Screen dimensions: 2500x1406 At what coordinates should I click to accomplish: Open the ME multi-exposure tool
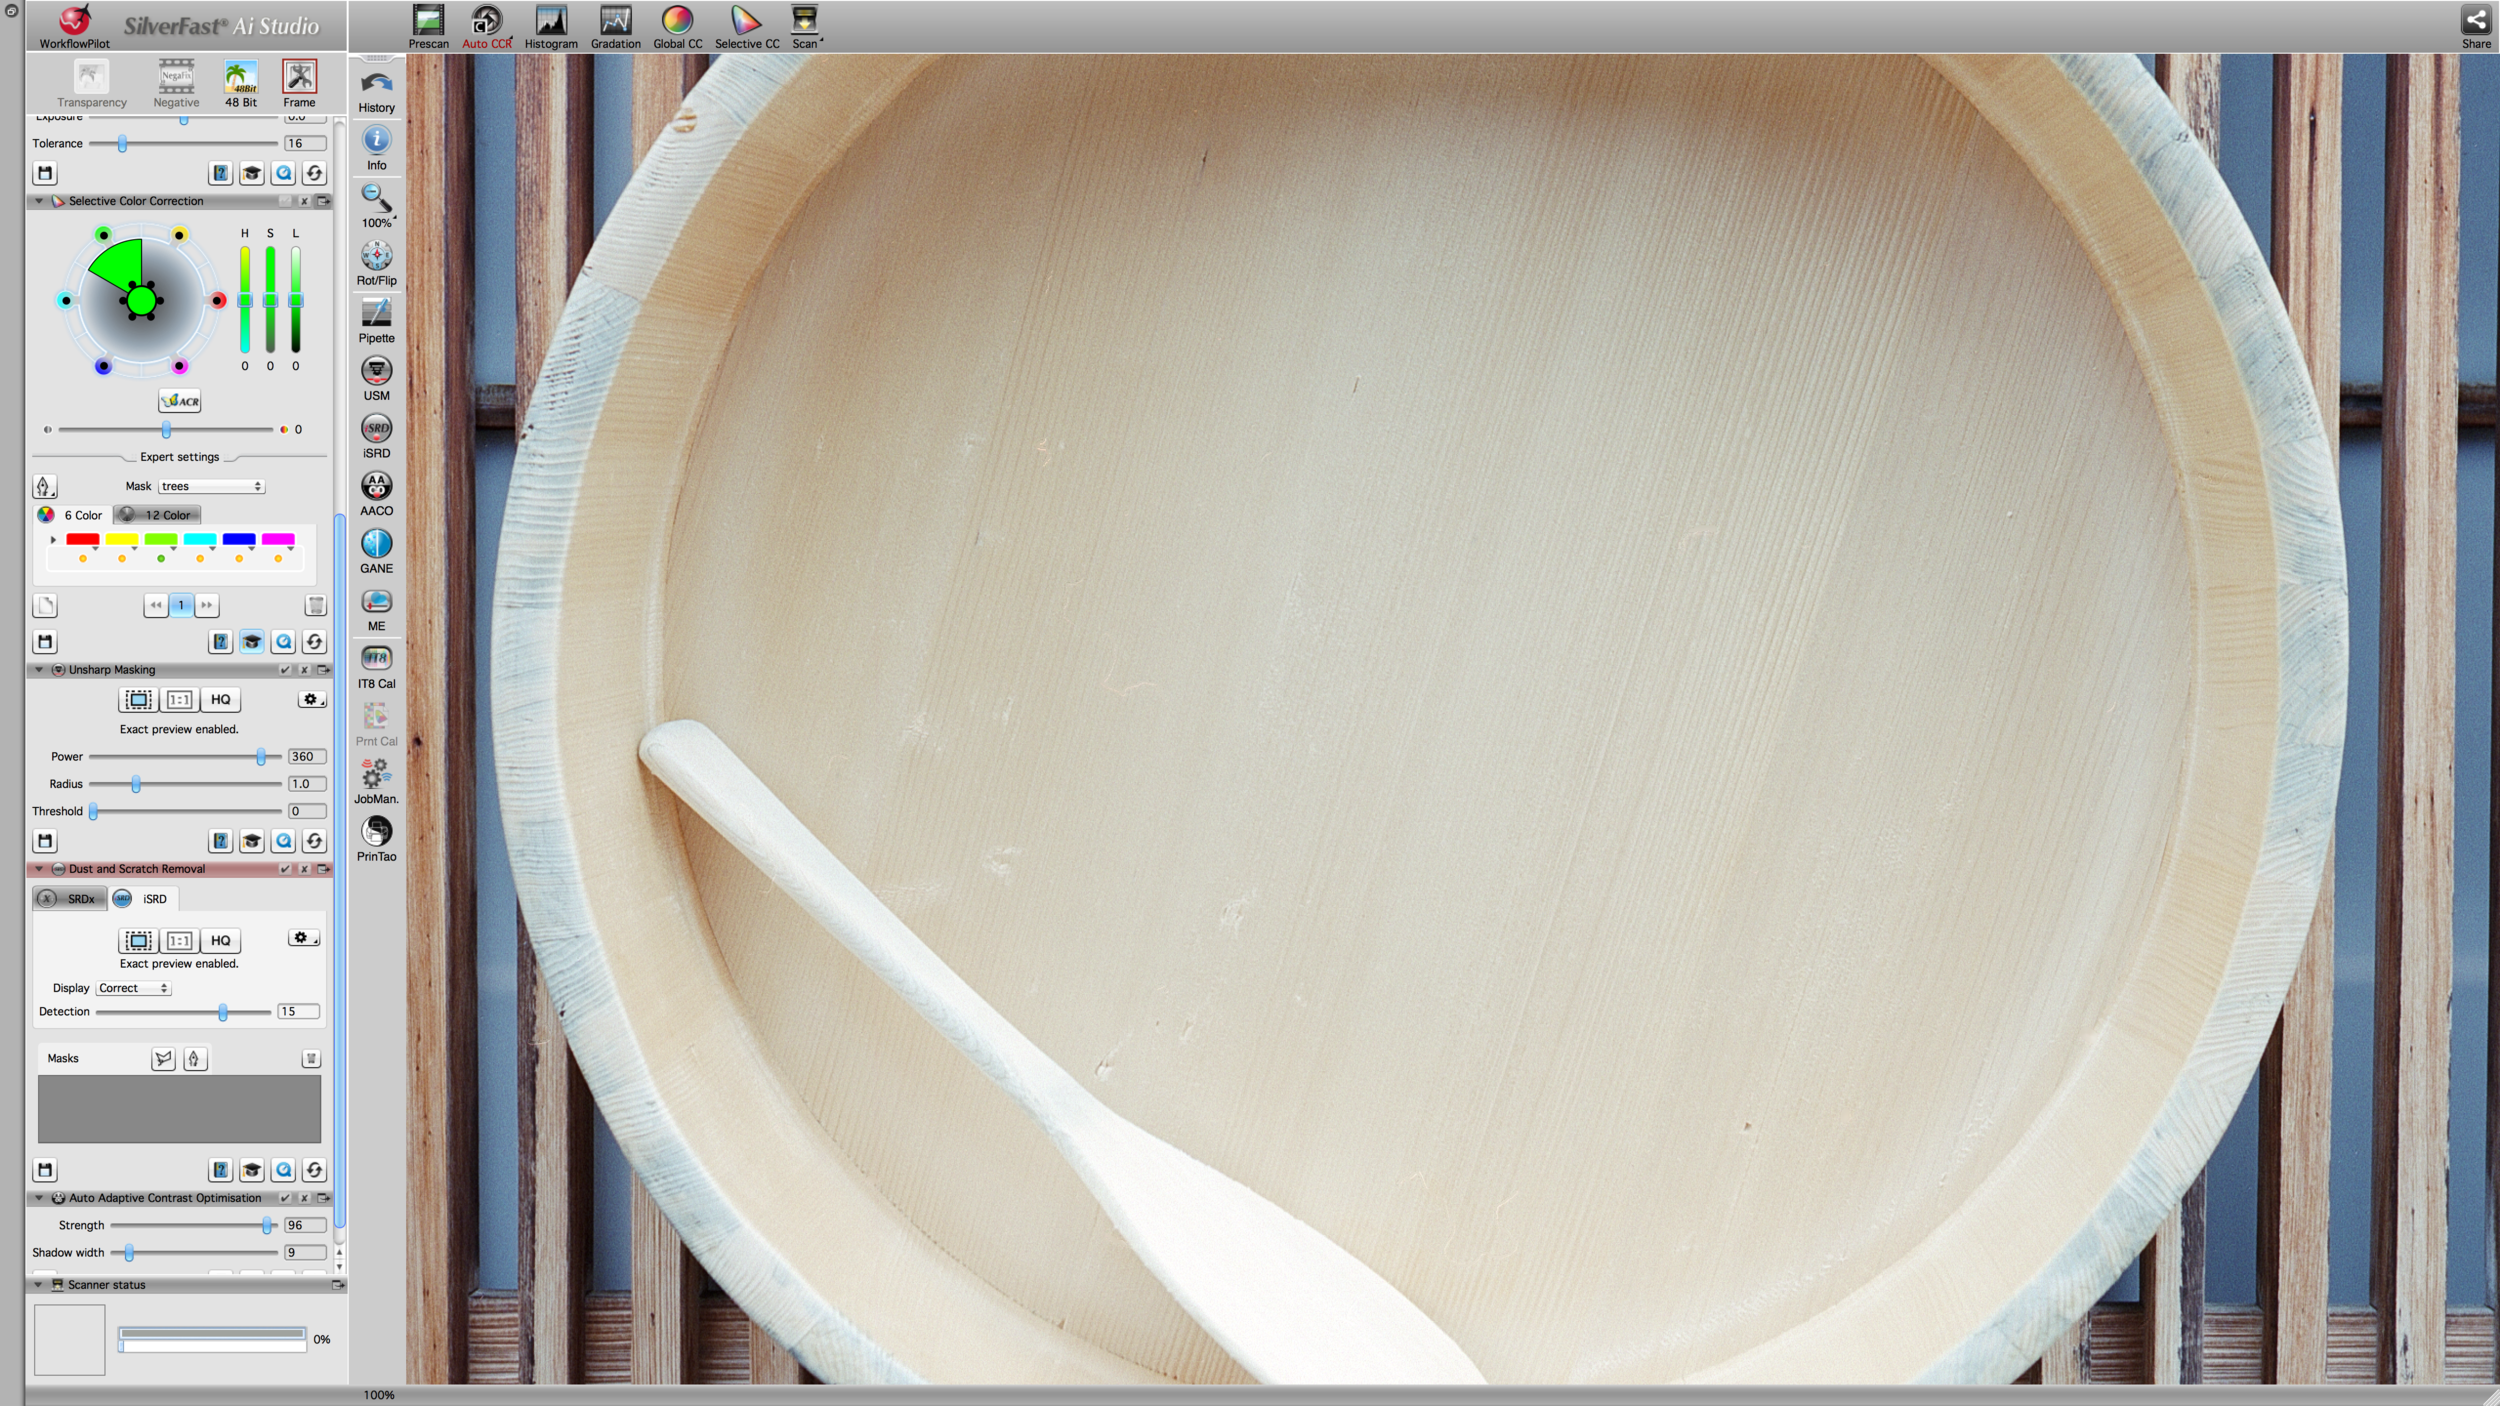point(376,608)
